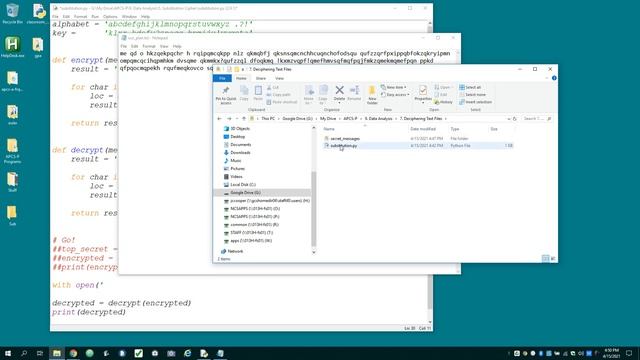Sort files by Name column header
Viewport: 640px width, 360px height.
(x=329, y=129)
